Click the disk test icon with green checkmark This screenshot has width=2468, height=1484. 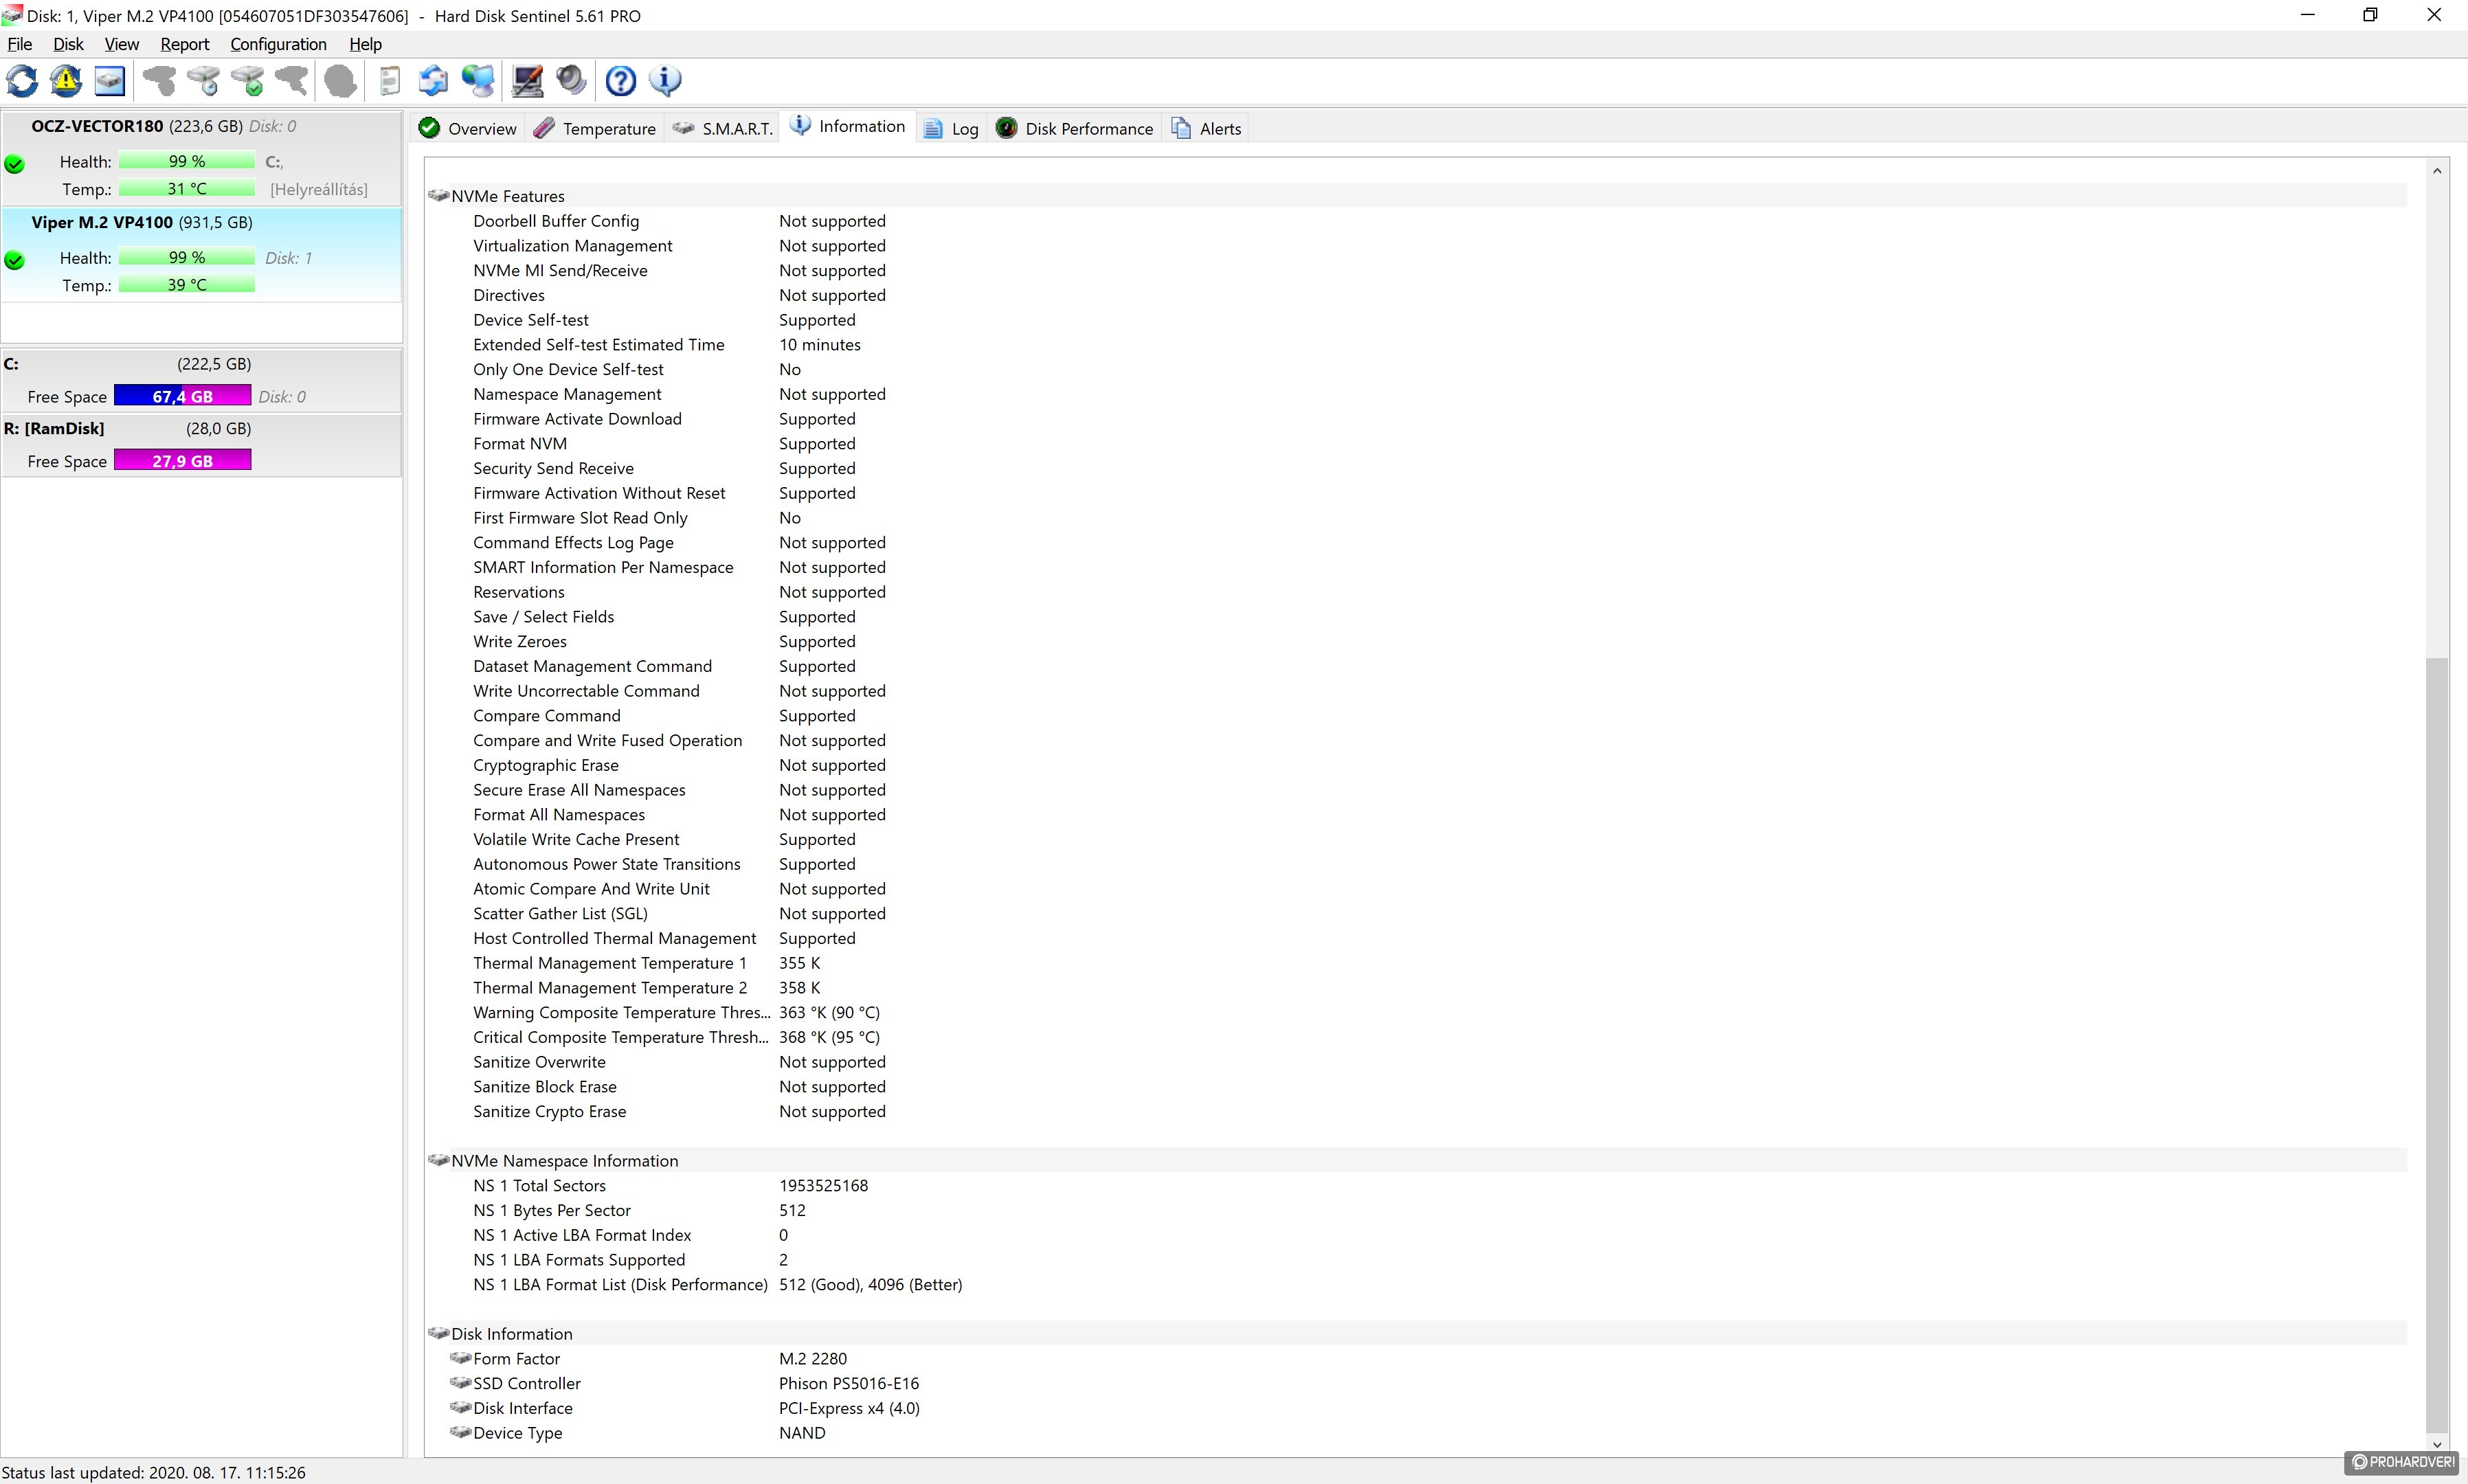pyautogui.click(x=247, y=81)
